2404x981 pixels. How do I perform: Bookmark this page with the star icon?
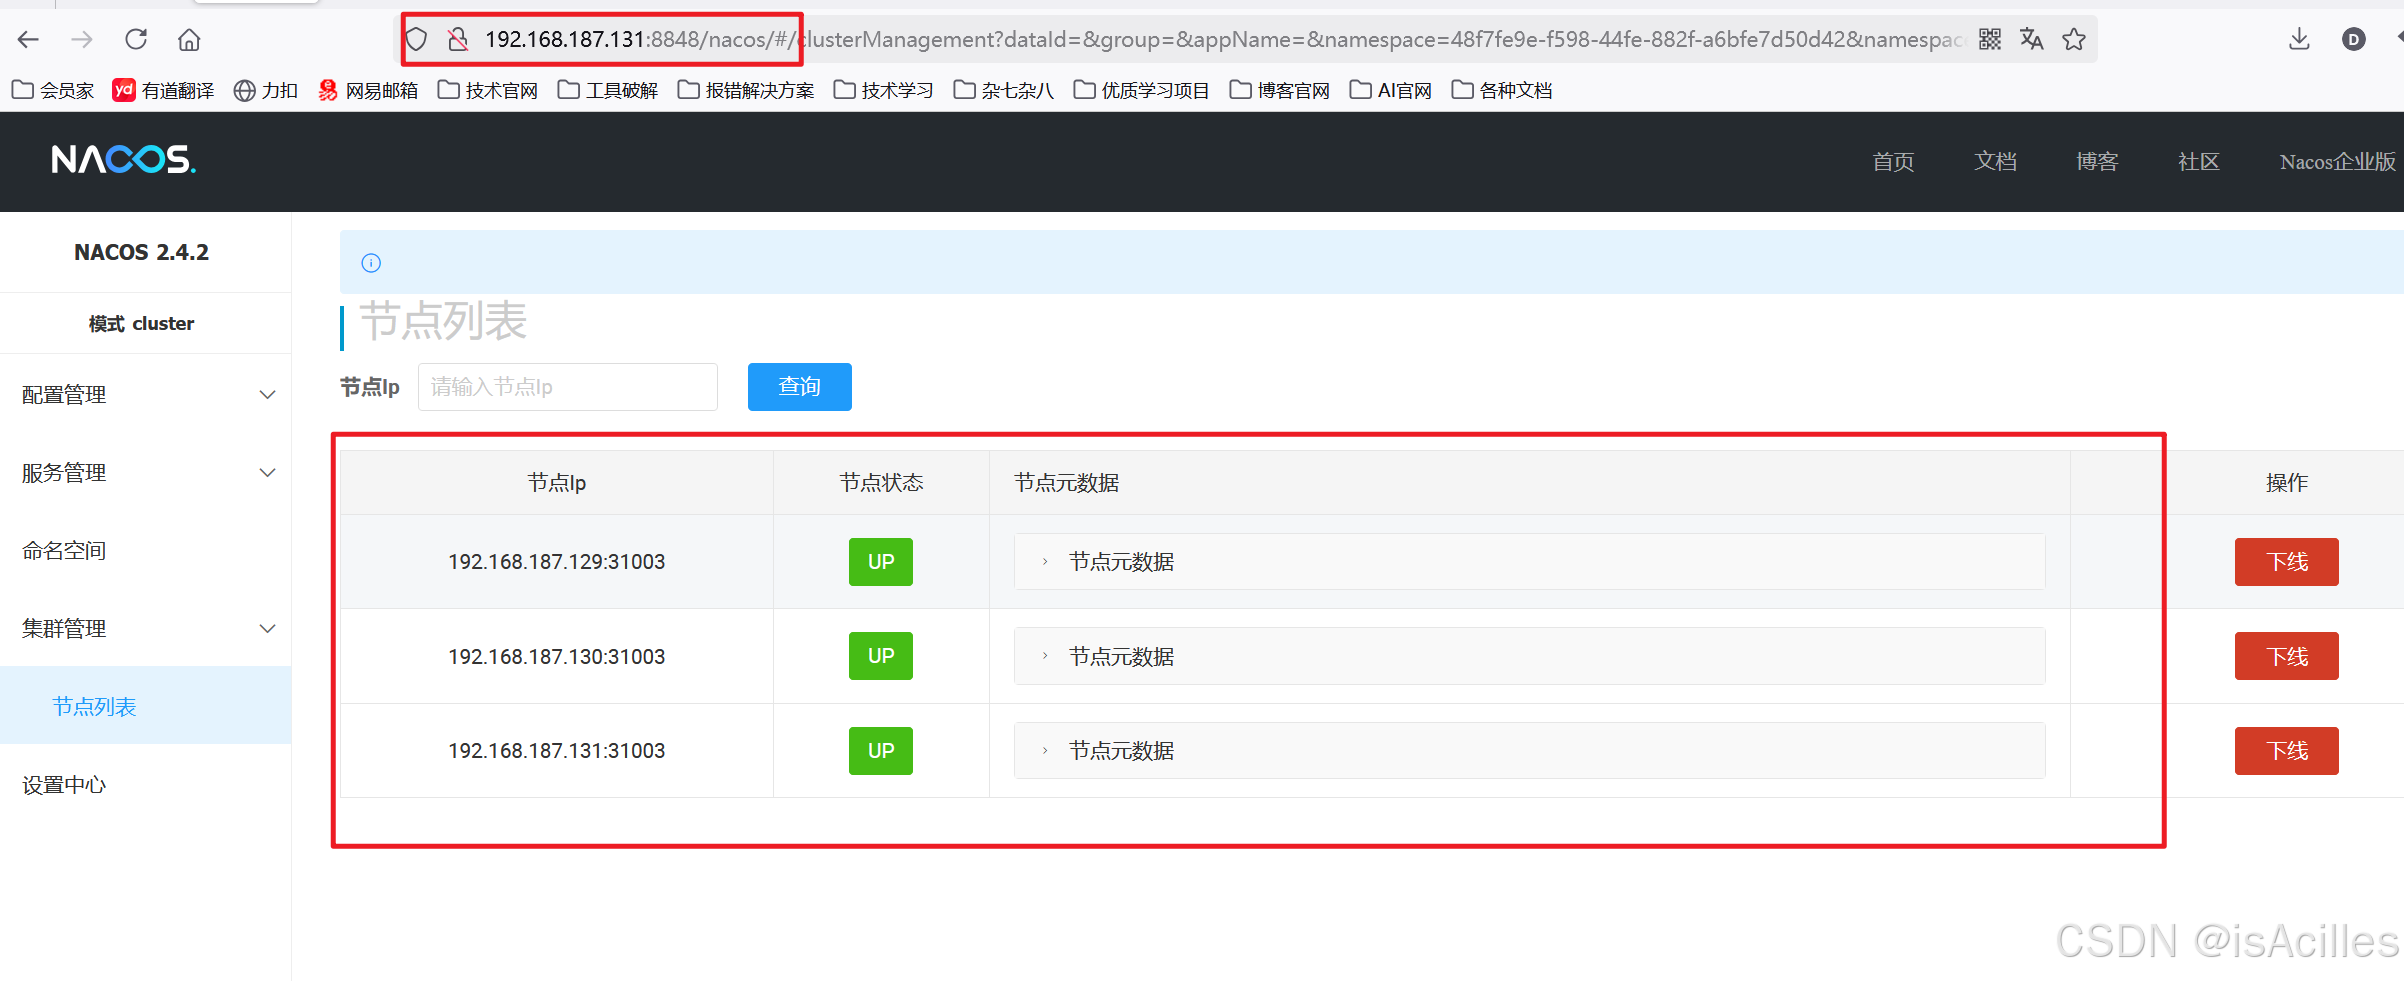[x=2074, y=39]
